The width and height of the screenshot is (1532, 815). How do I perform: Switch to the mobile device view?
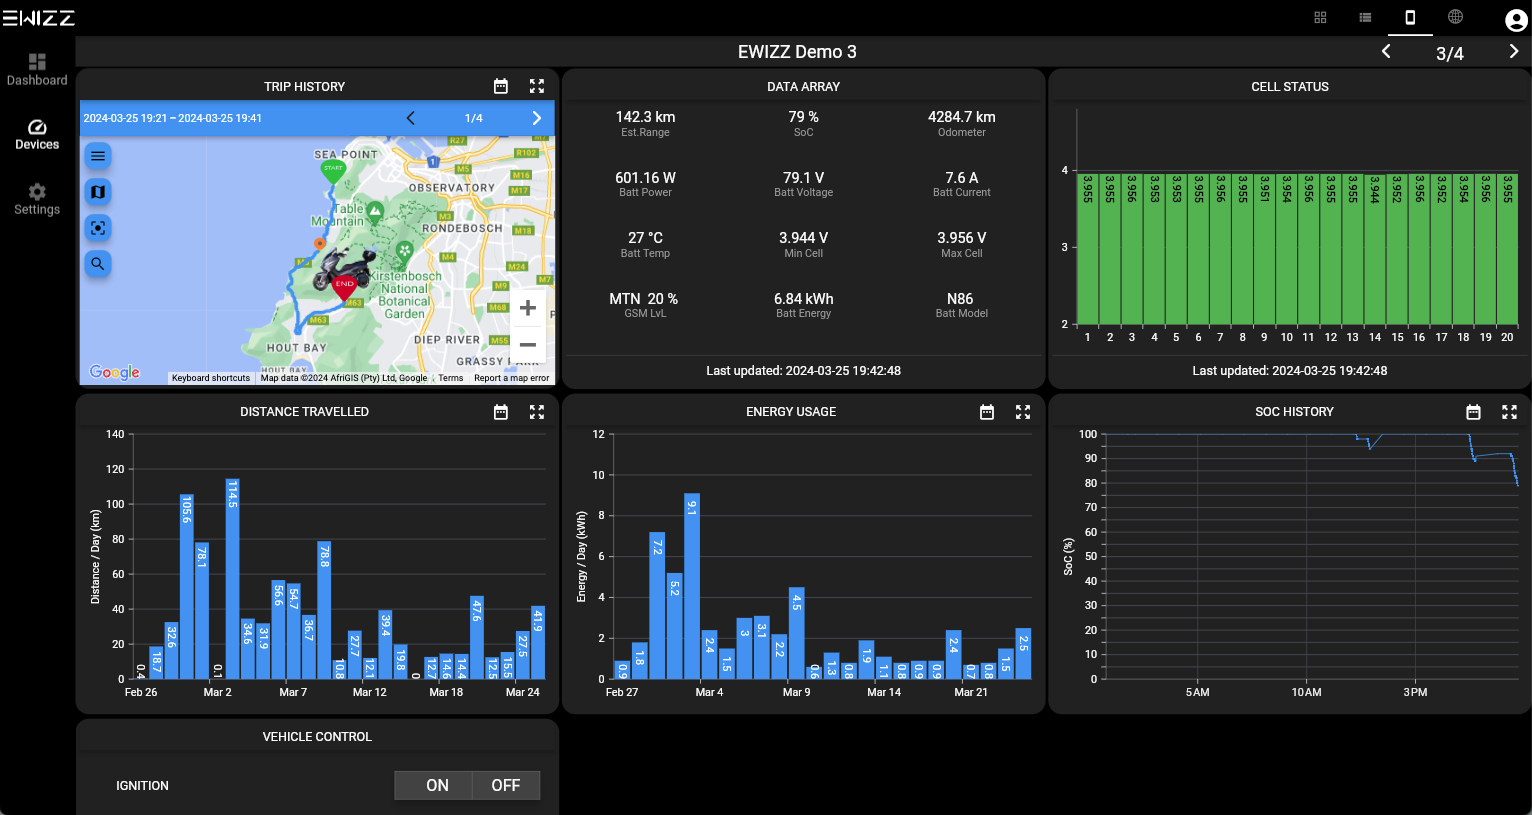point(1410,17)
